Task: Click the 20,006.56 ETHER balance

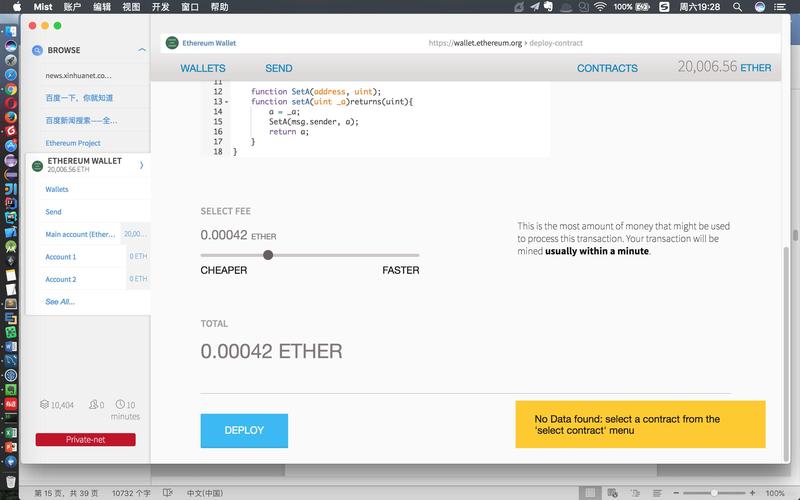Action: click(x=724, y=67)
